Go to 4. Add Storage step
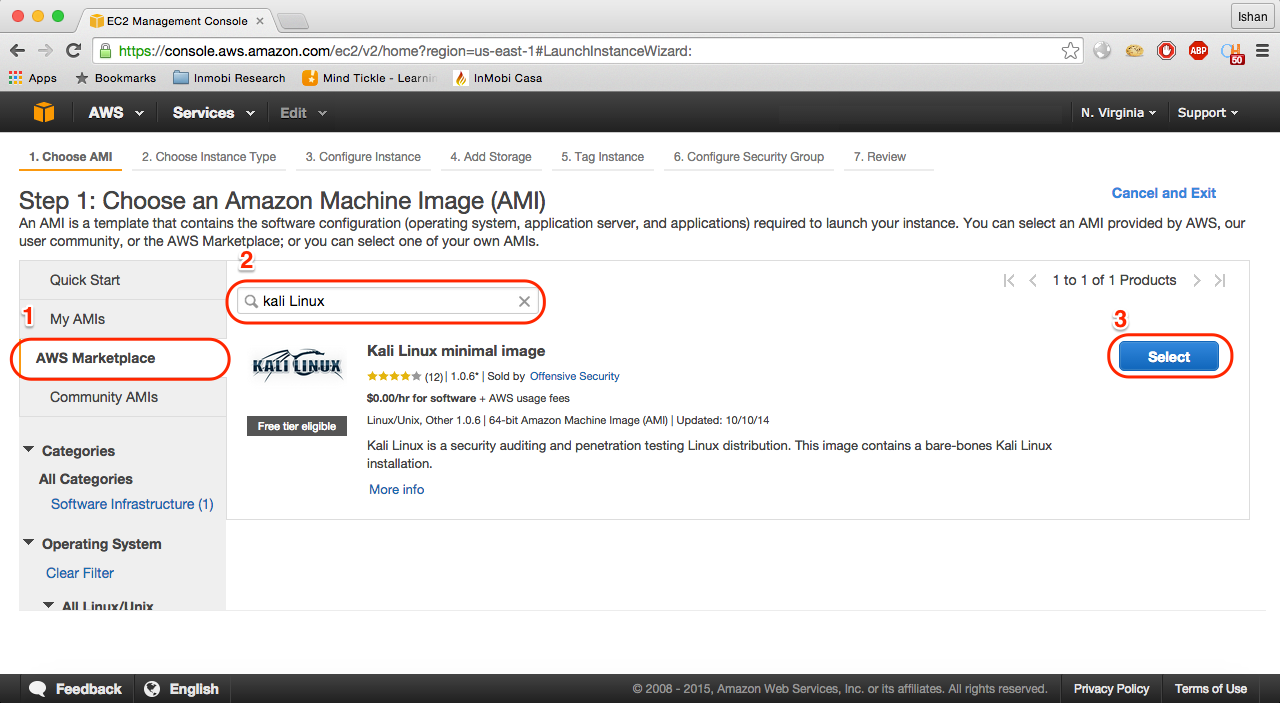Screen dimensions: 1280x703 click(491, 157)
